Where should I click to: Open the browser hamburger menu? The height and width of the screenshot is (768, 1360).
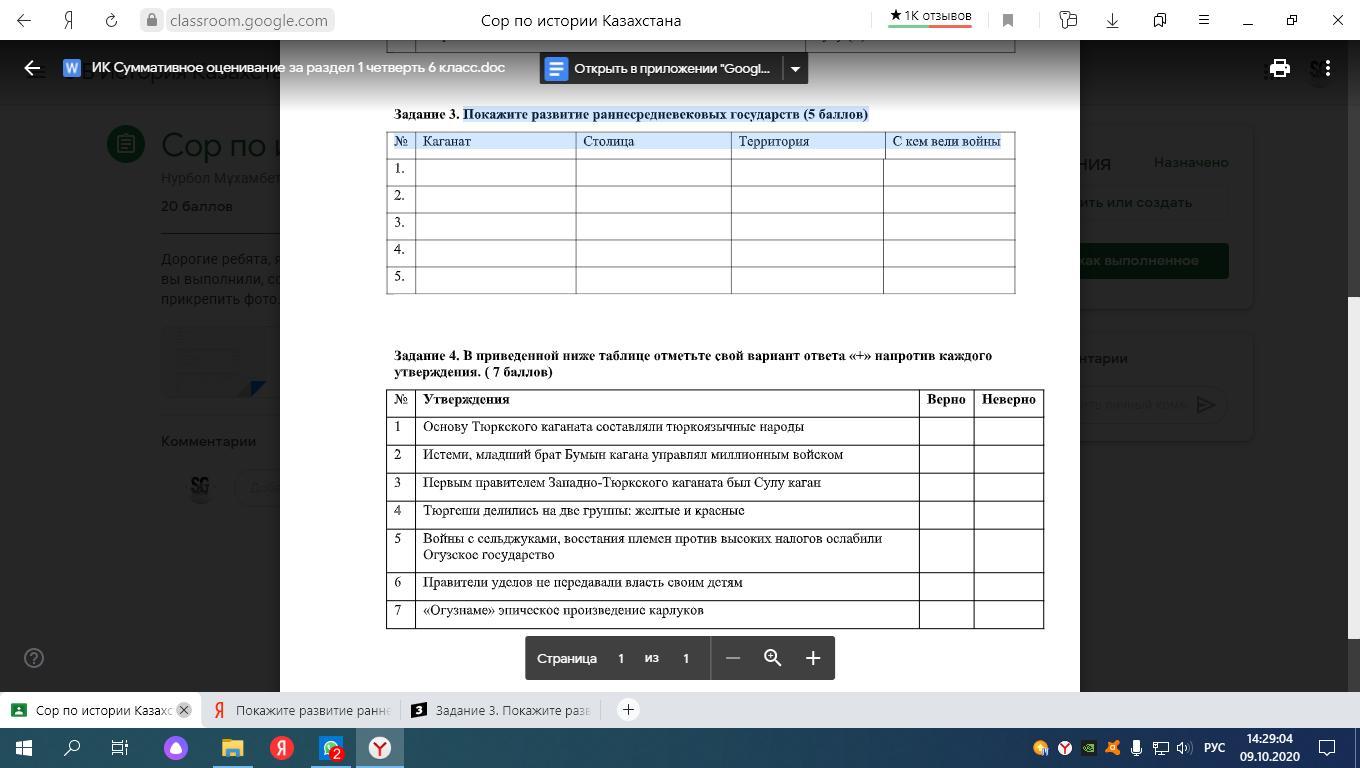[x=1204, y=20]
